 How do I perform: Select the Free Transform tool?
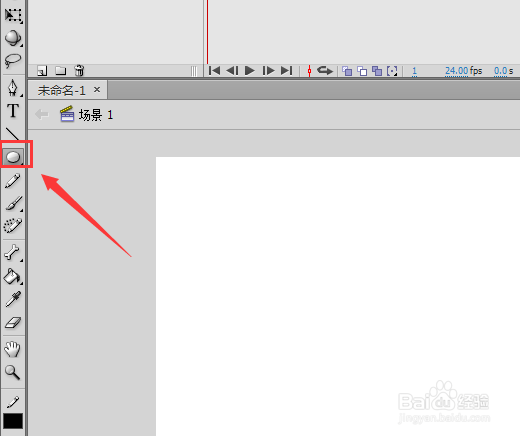click(13, 15)
